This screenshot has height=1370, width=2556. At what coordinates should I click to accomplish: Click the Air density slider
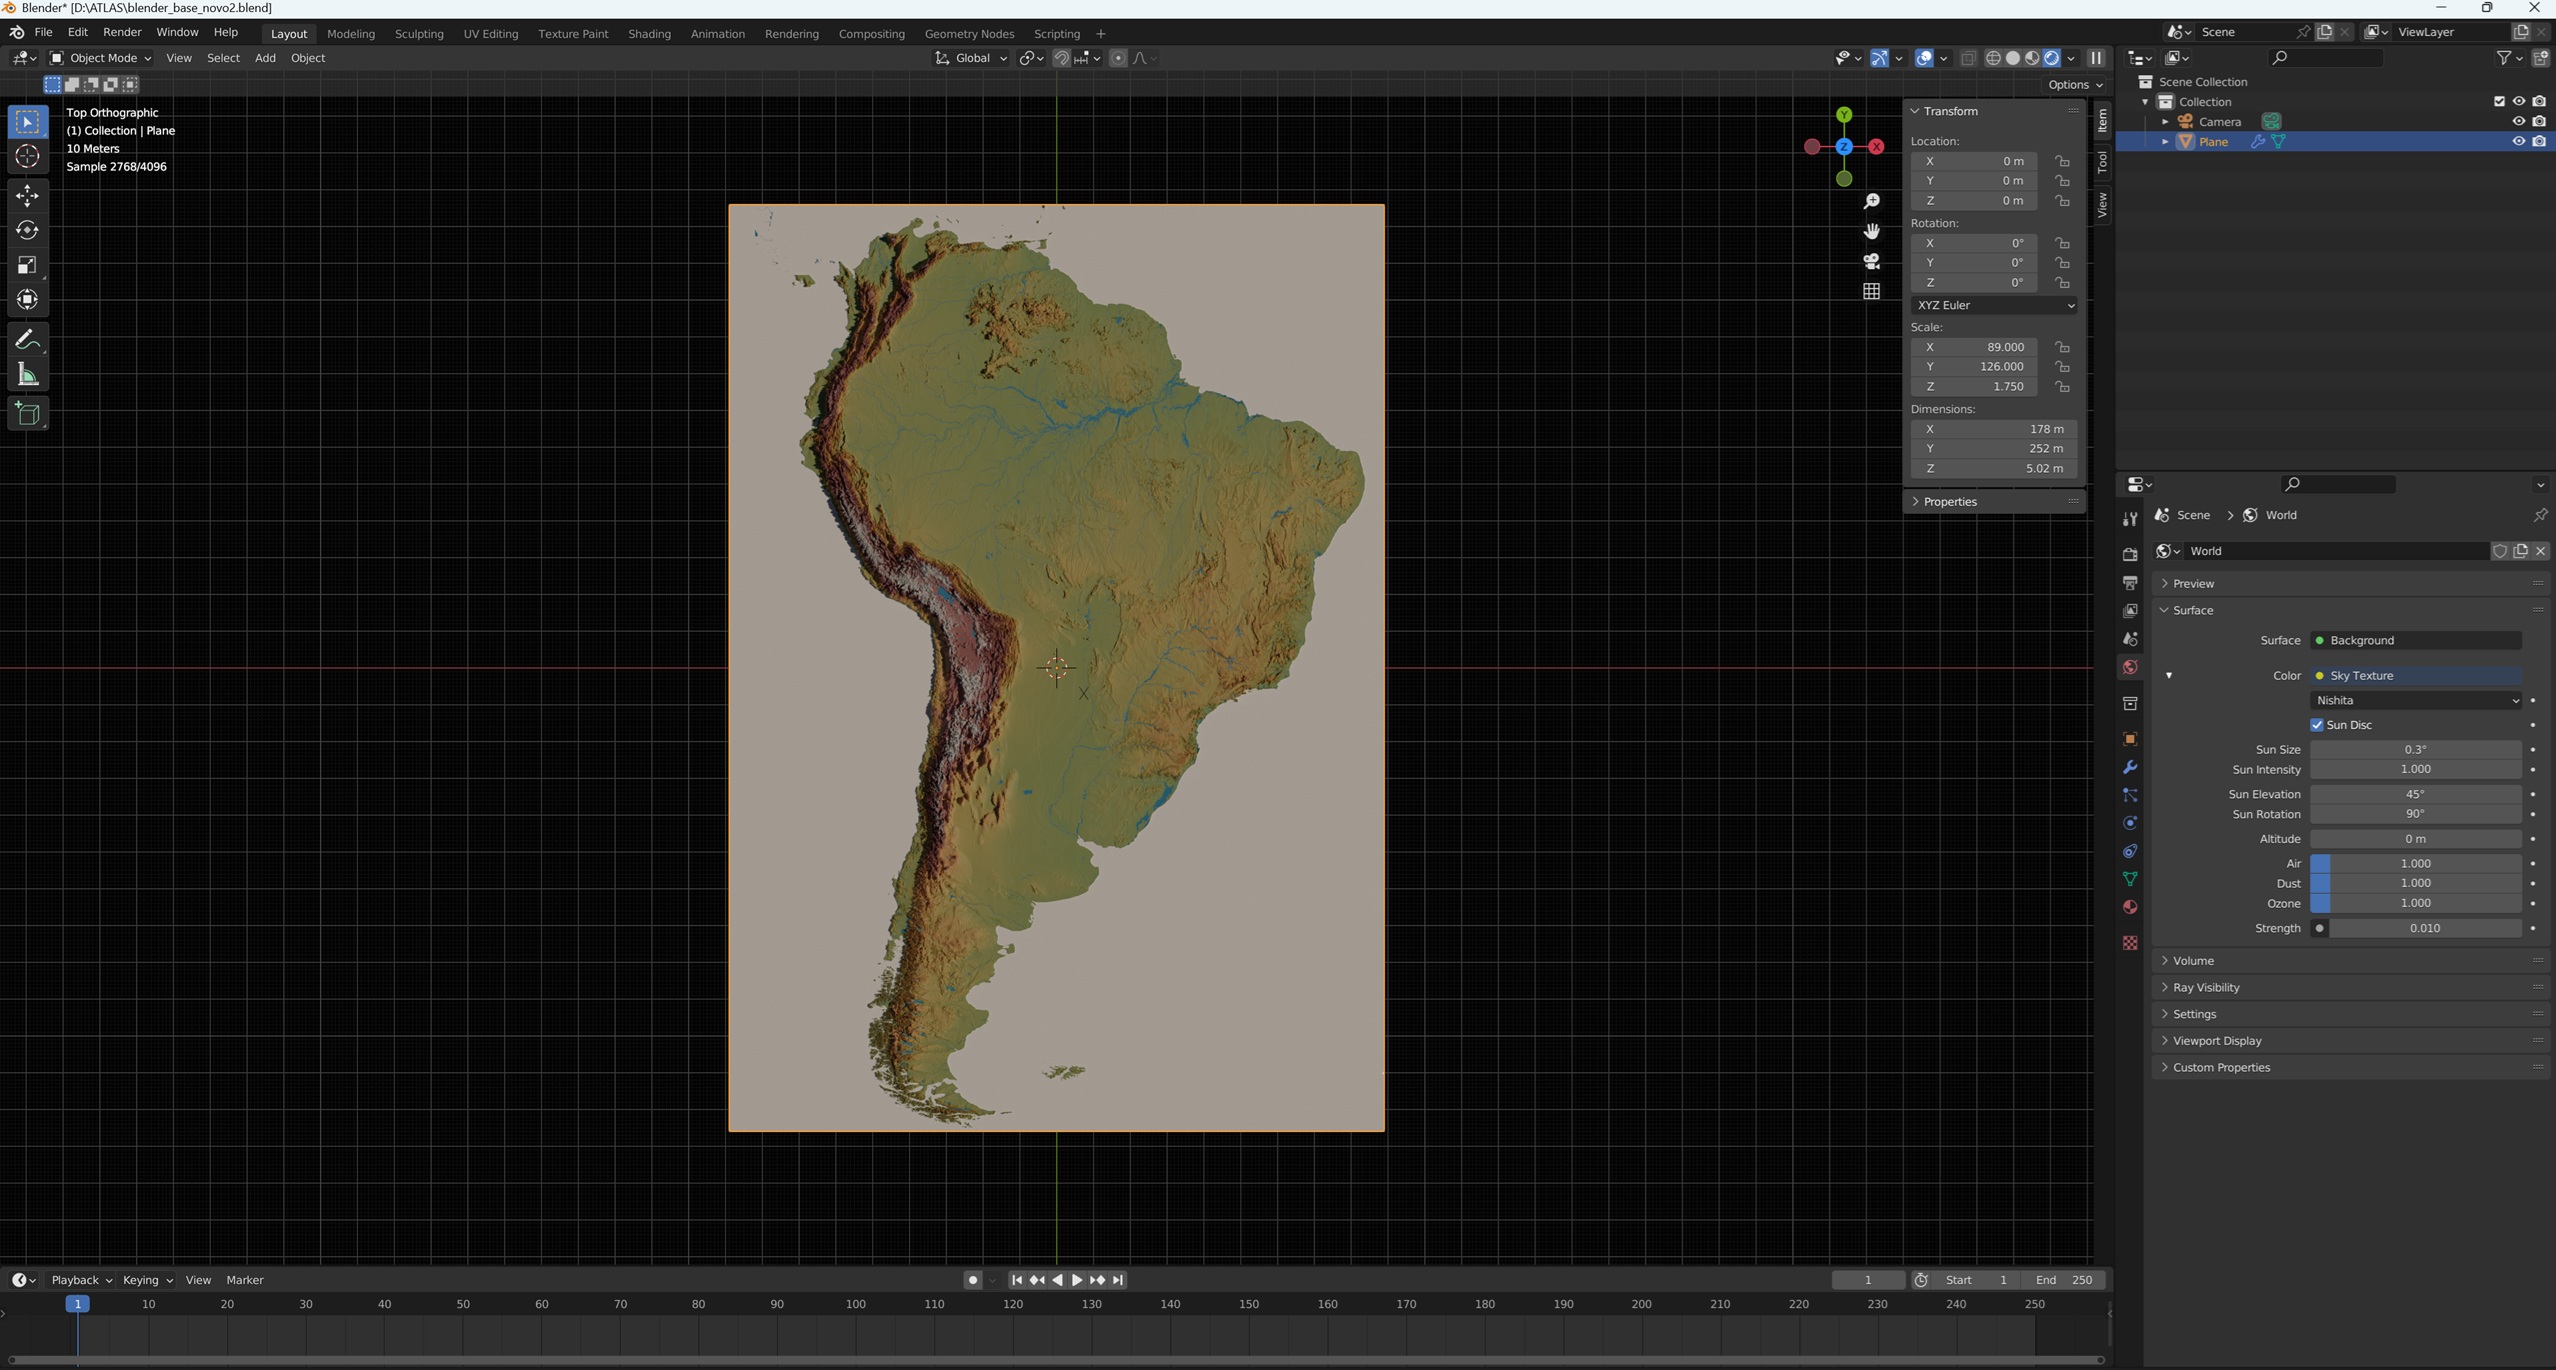click(x=2415, y=864)
